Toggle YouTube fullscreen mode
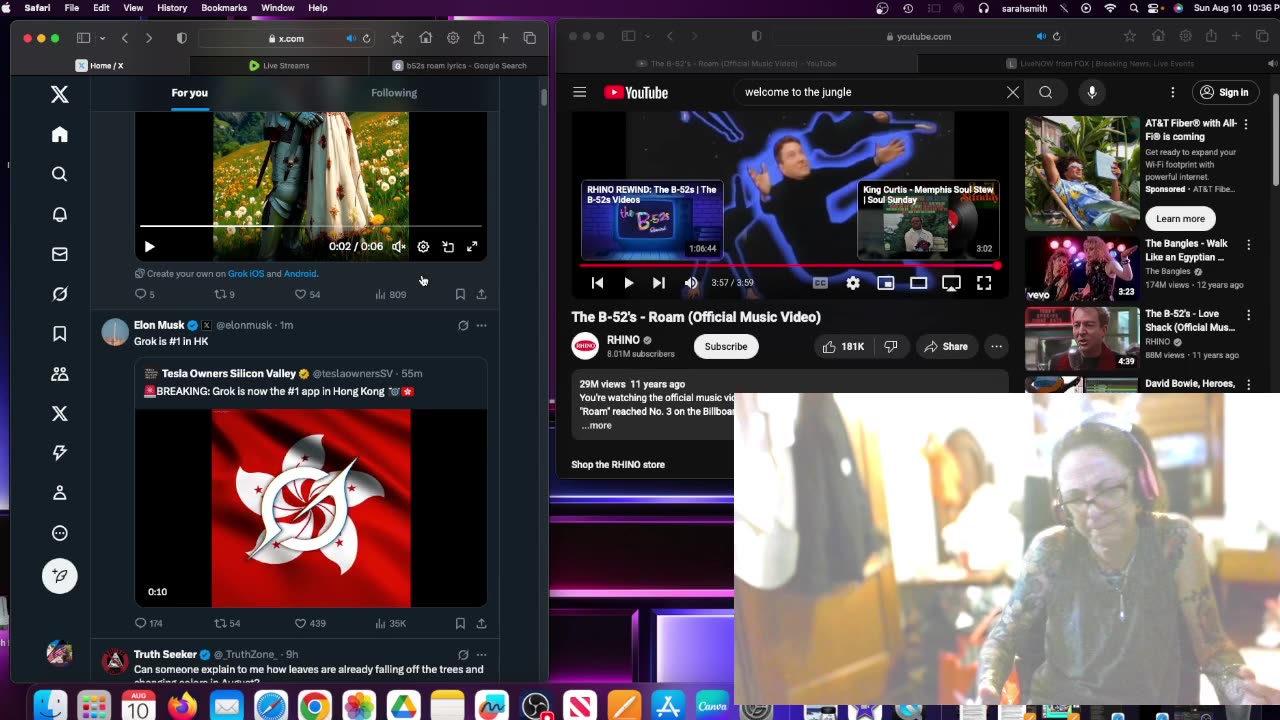 [x=984, y=283]
